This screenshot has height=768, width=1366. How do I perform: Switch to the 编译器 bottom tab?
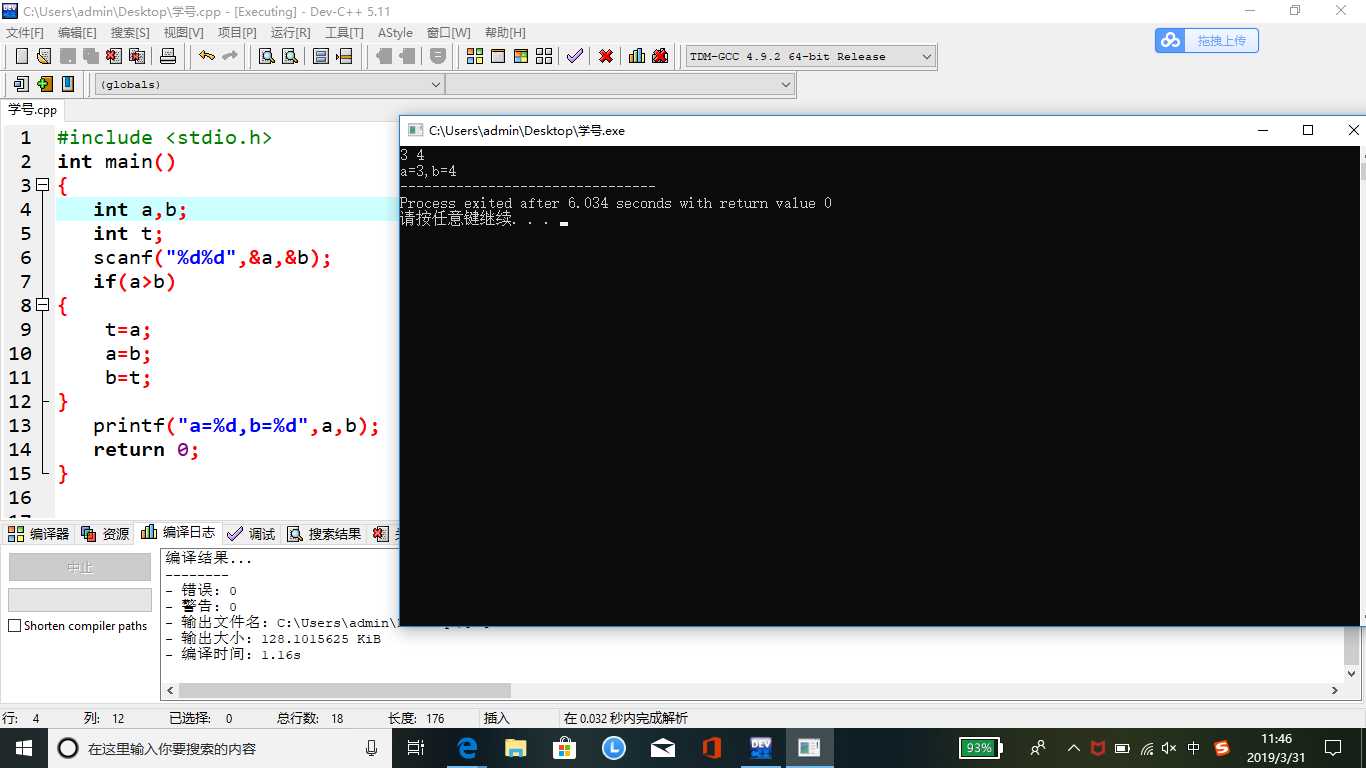(x=39, y=534)
